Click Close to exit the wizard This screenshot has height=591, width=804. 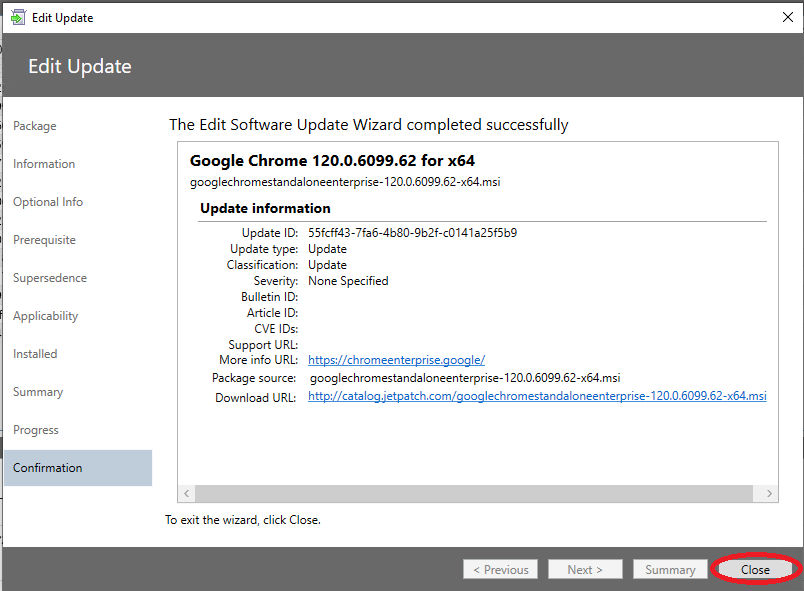pyautogui.click(x=755, y=569)
